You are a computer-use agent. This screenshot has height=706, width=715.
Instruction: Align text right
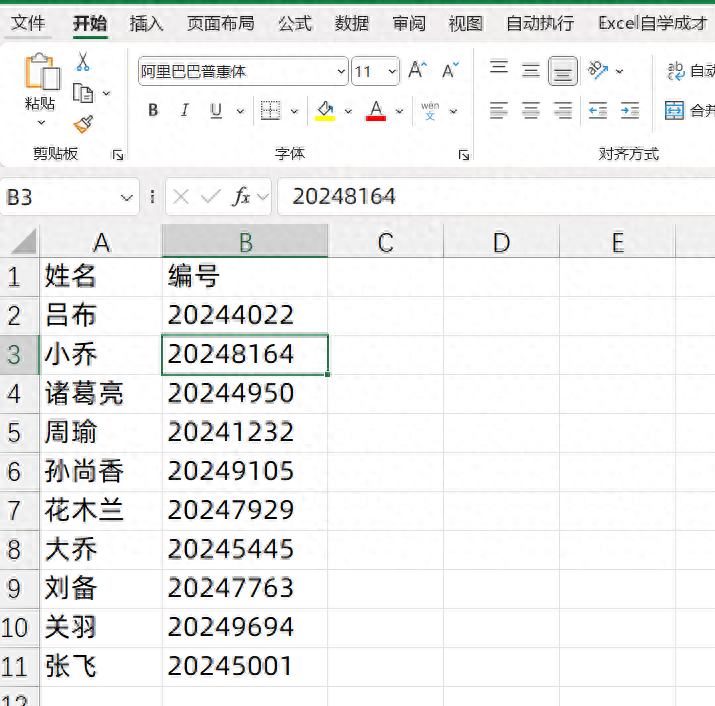pos(563,110)
